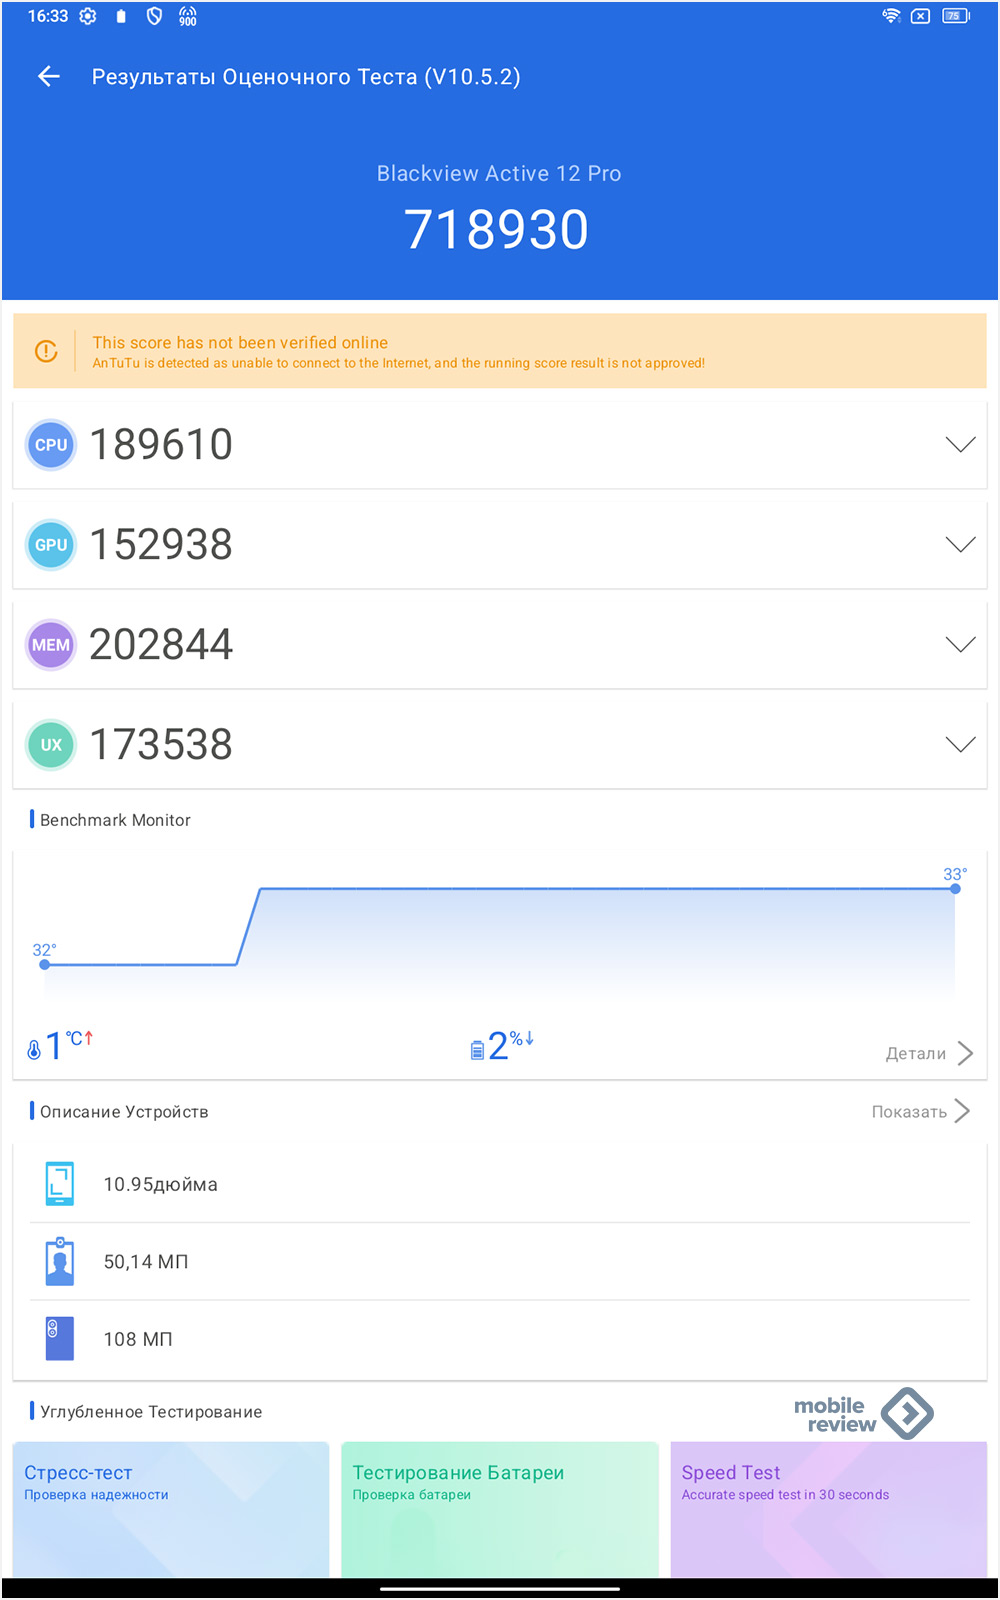Tap the Benchmark Monitor heading

point(115,820)
